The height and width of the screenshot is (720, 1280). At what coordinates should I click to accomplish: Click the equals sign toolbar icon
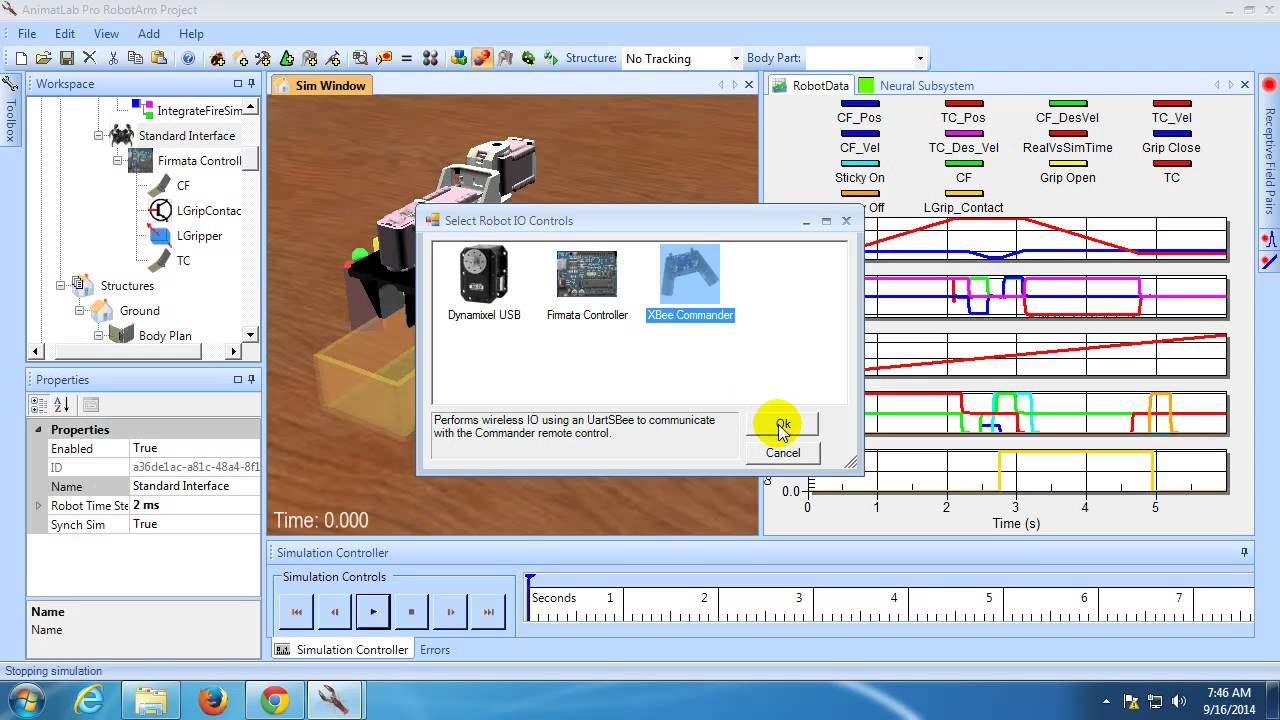coord(406,58)
